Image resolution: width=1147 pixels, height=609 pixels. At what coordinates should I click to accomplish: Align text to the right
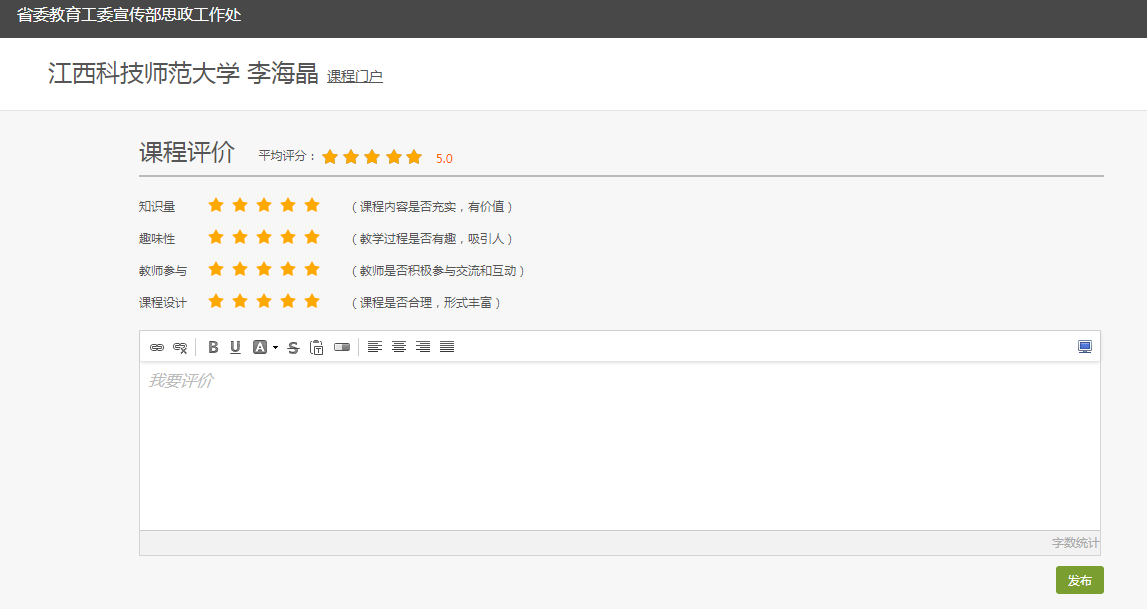pos(423,347)
